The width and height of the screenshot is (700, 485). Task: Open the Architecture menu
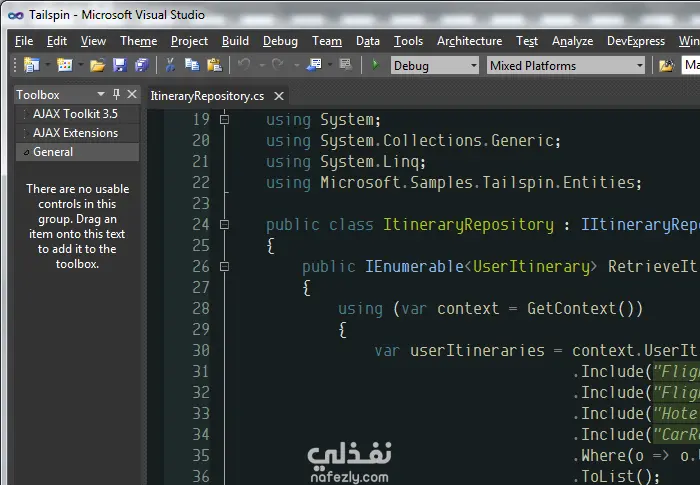[x=469, y=41]
